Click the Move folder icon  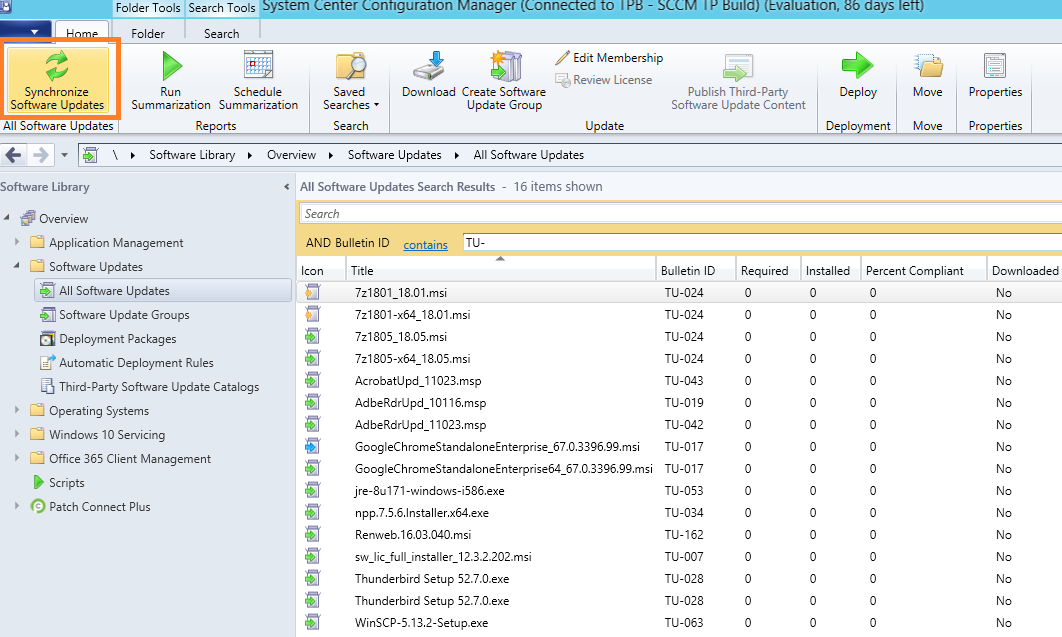click(928, 67)
